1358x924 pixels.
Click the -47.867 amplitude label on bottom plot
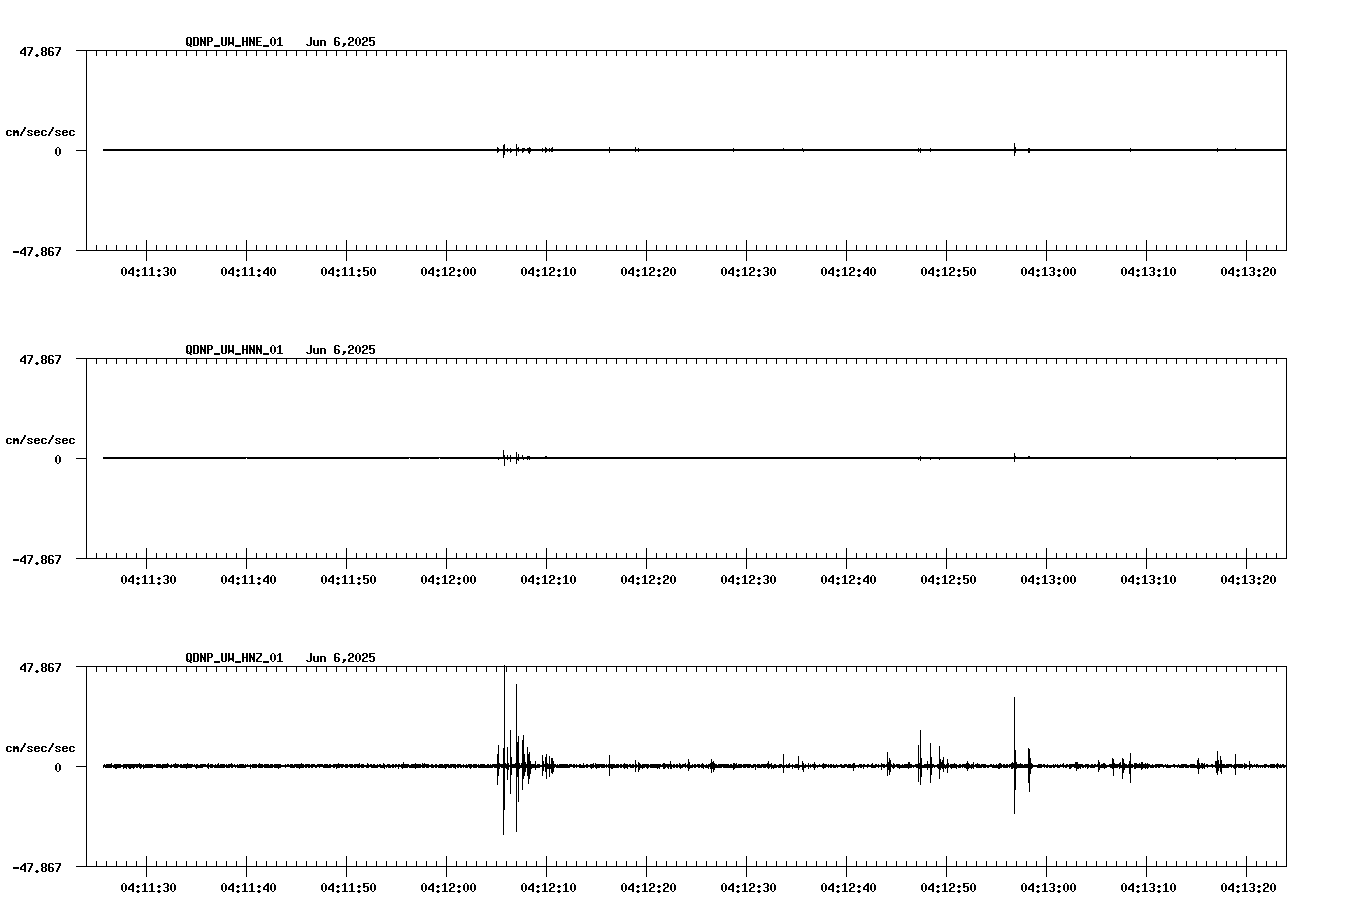coord(39,869)
